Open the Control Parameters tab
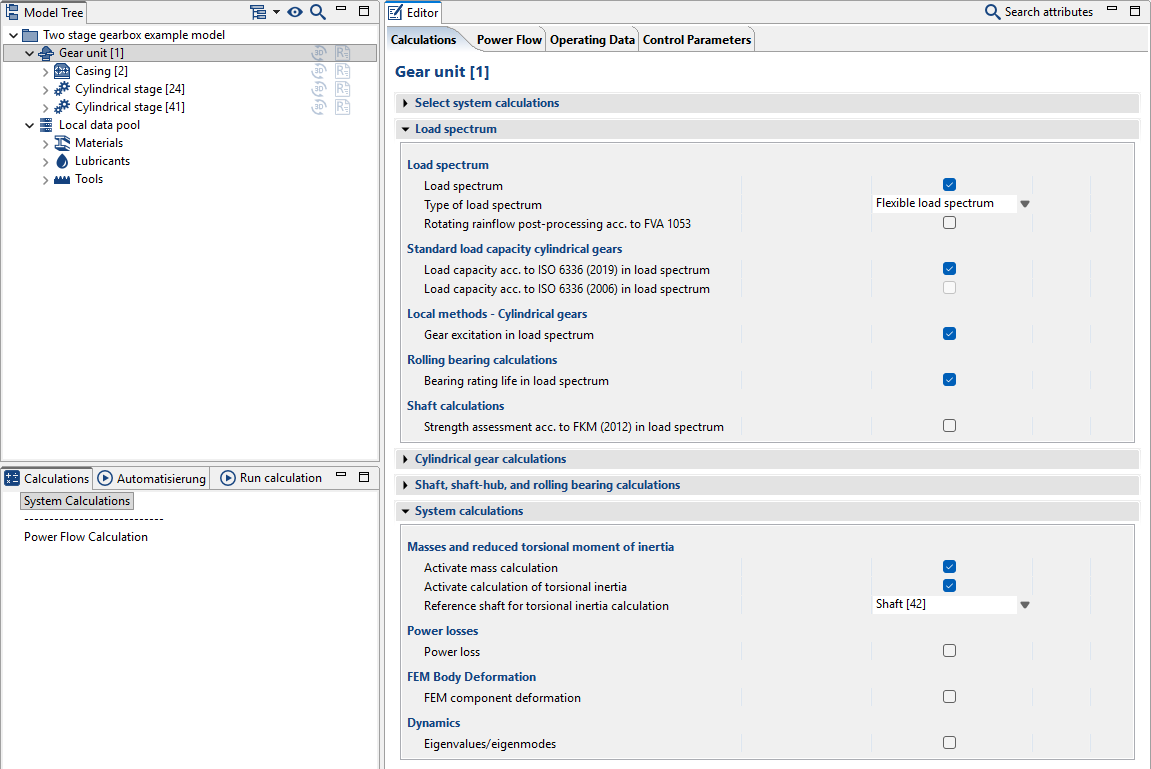Image resolution: width=1151 pixels, height=769 pixels. 696,40
